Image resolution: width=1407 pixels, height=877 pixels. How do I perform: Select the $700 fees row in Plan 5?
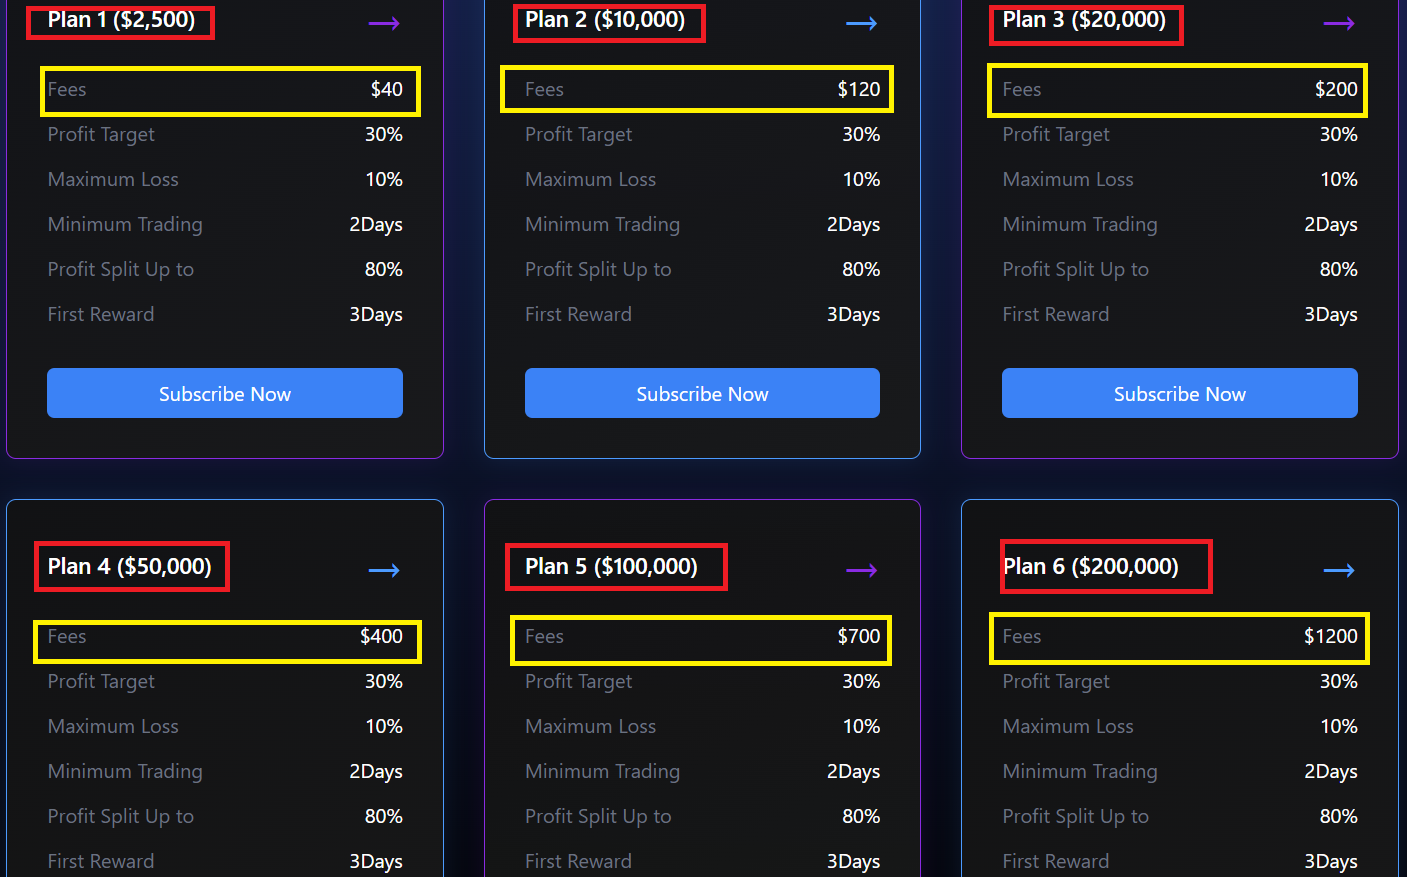700,637
